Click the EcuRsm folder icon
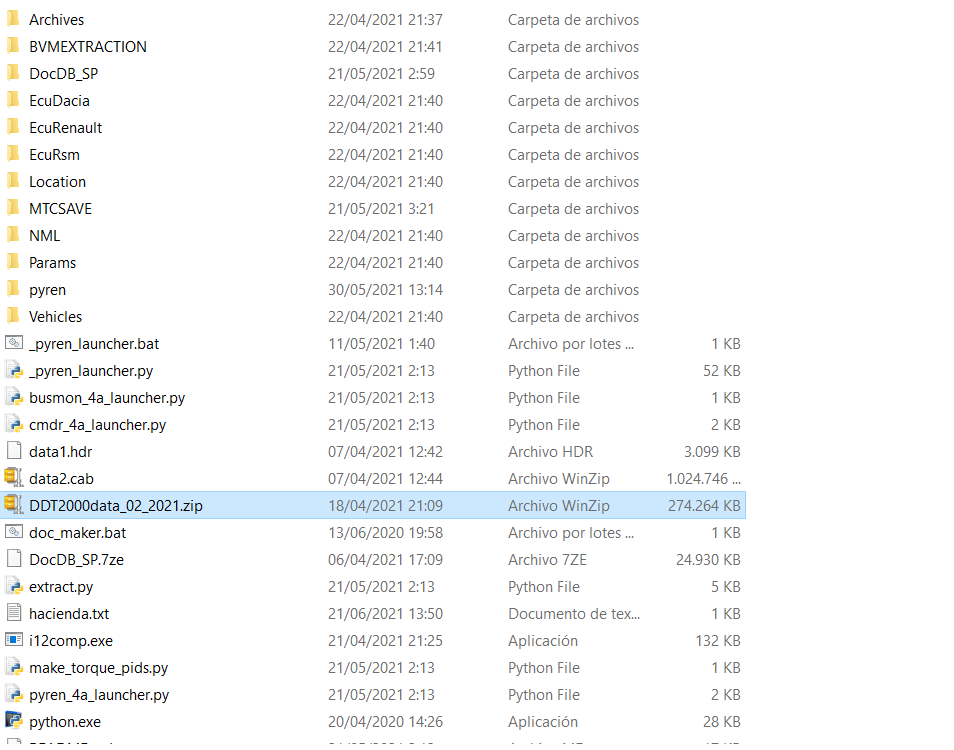This screenshot has width=954, height=750. pos(13,155)
